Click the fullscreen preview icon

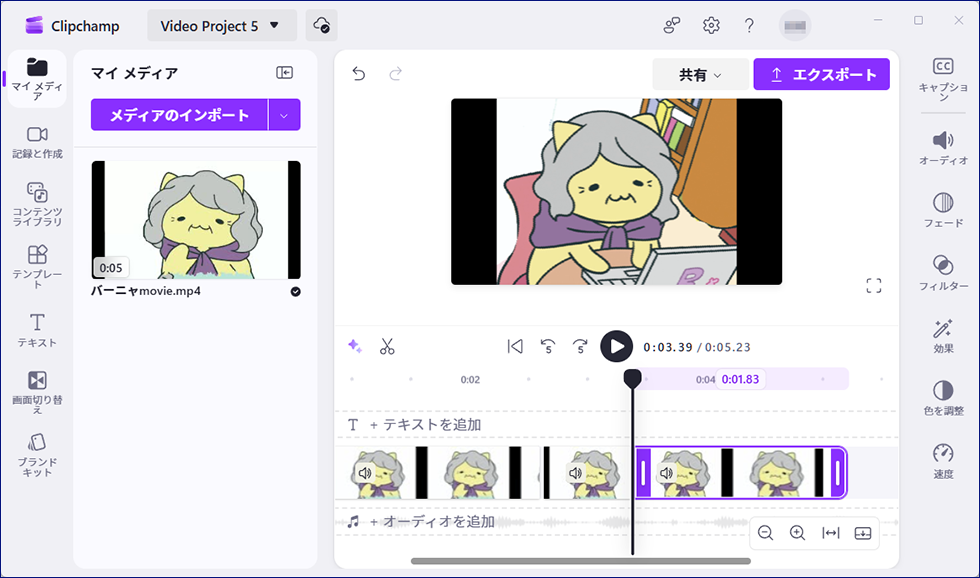click(x=873, y=286)
